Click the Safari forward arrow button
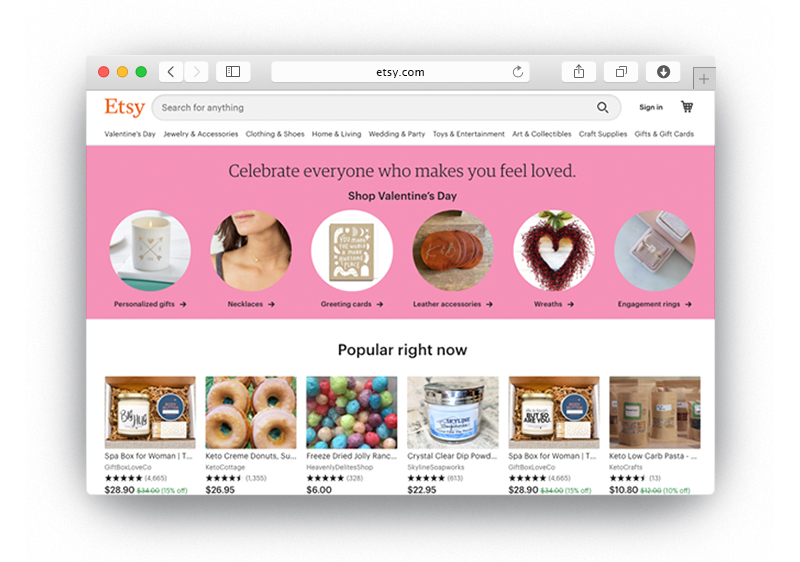Screen dimensions: 800x562 click(x=196, y=72)
